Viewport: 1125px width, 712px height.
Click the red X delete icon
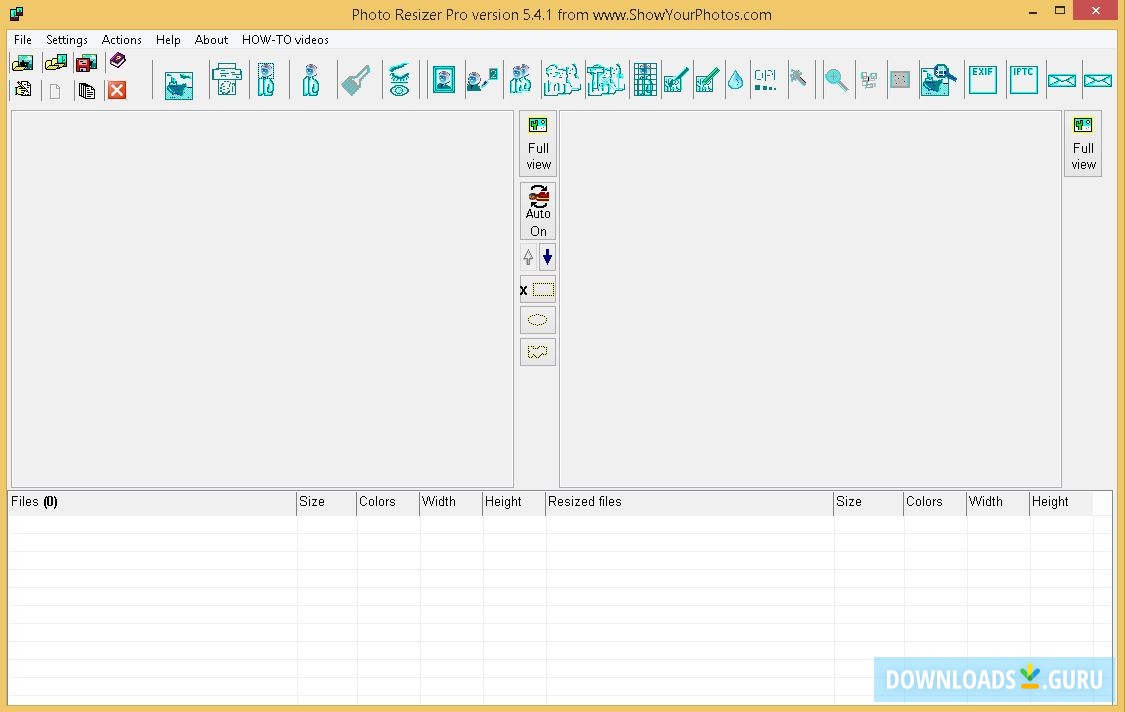[x=117, y=90]
